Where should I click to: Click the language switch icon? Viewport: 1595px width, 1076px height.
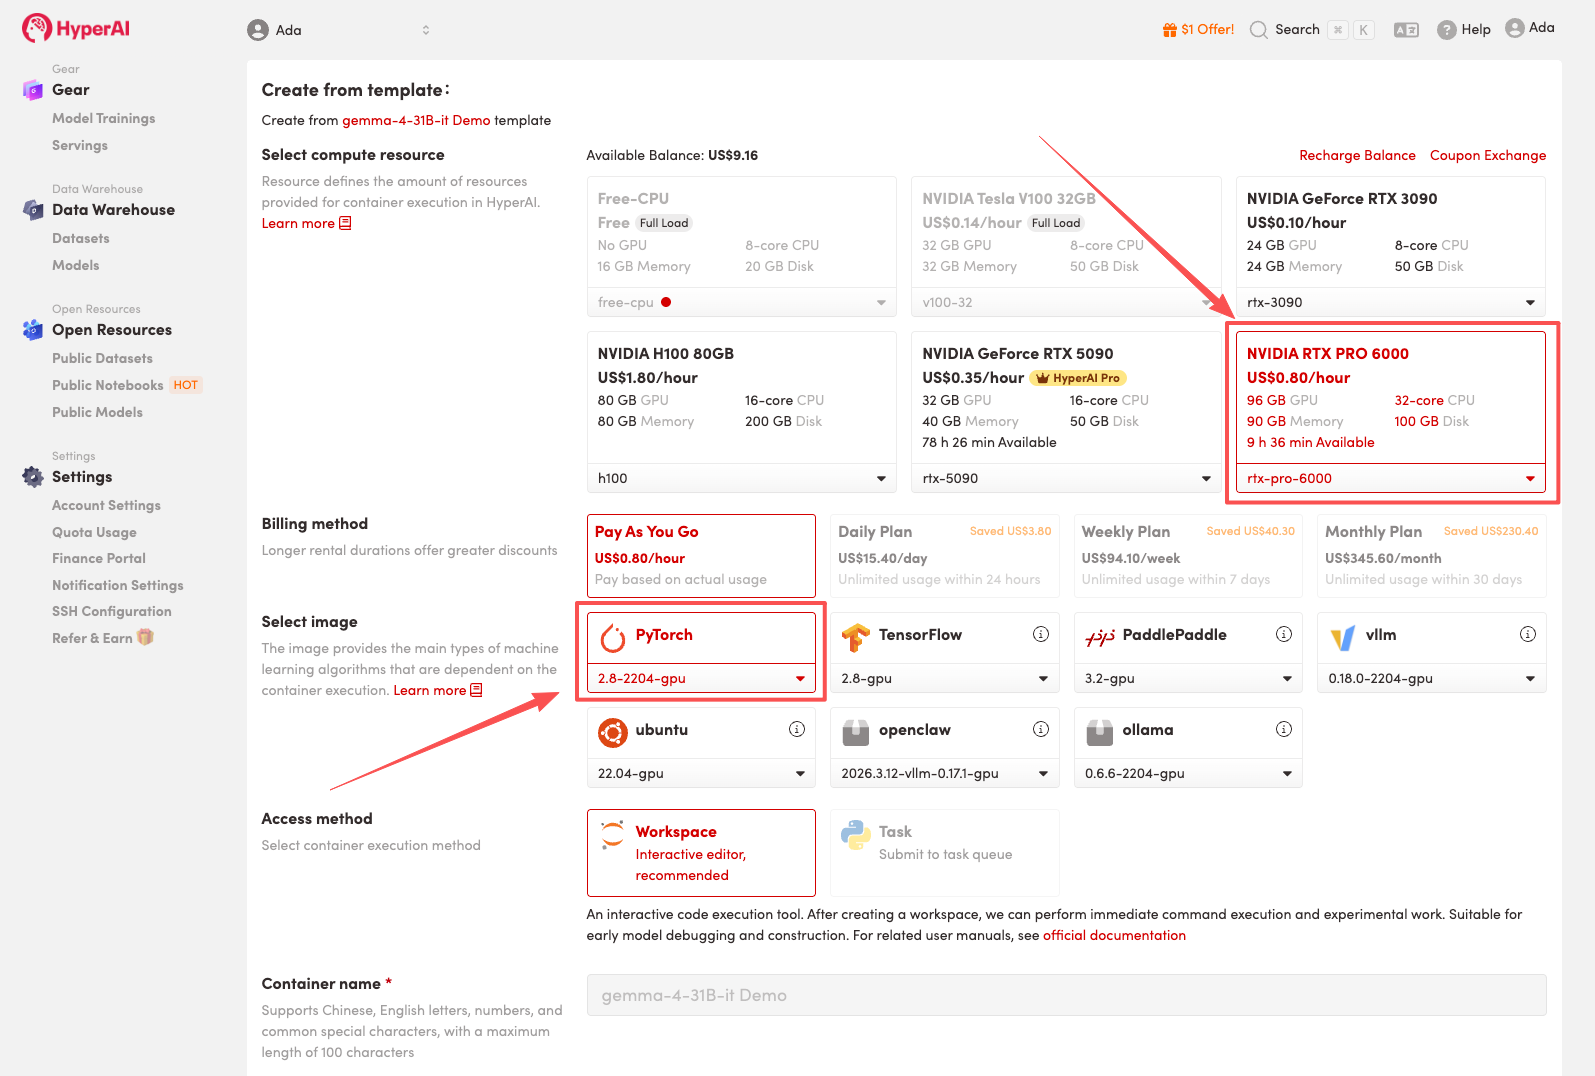(1406, 30)
